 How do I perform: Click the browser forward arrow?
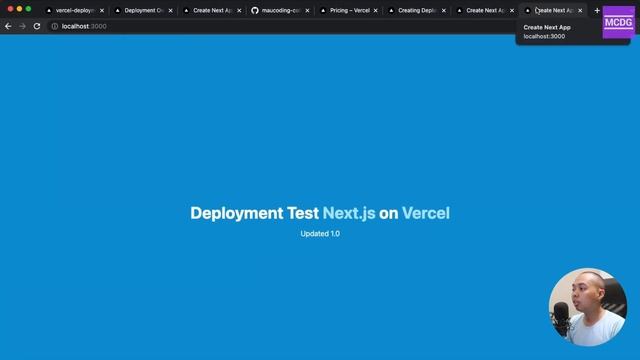(22, 26)
